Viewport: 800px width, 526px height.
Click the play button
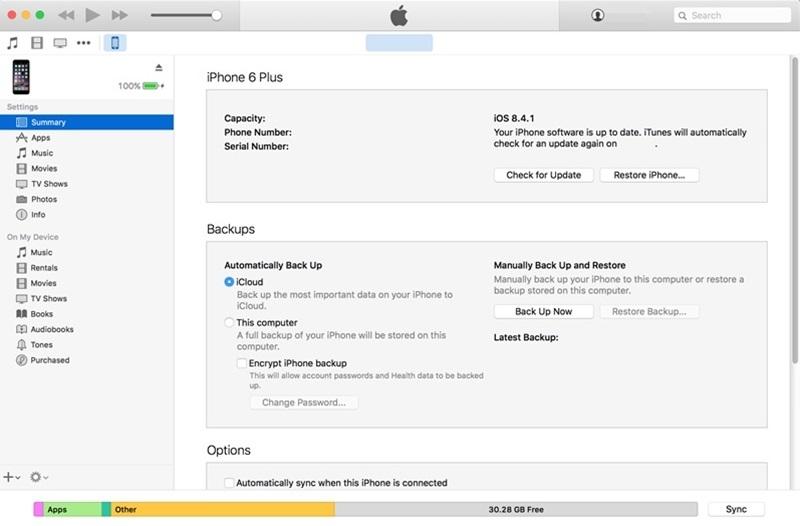pyautogui.click(x=92, y=15)
